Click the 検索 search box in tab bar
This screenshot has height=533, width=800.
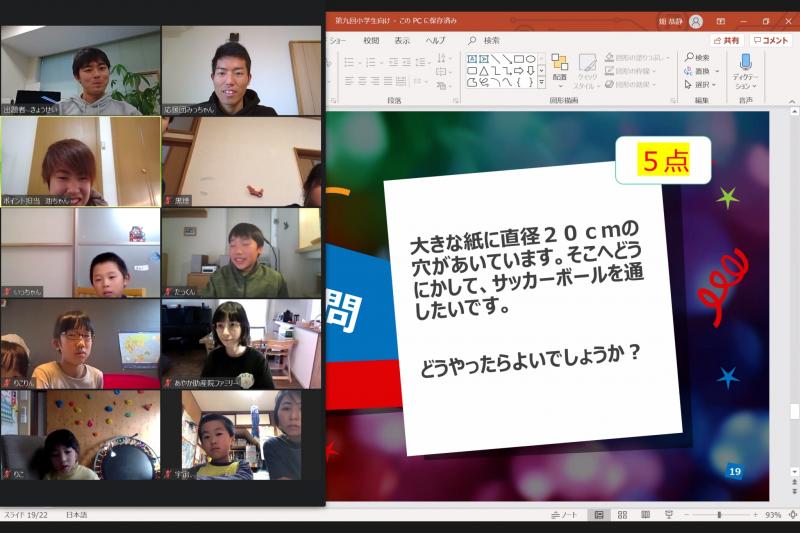(484, 40)
